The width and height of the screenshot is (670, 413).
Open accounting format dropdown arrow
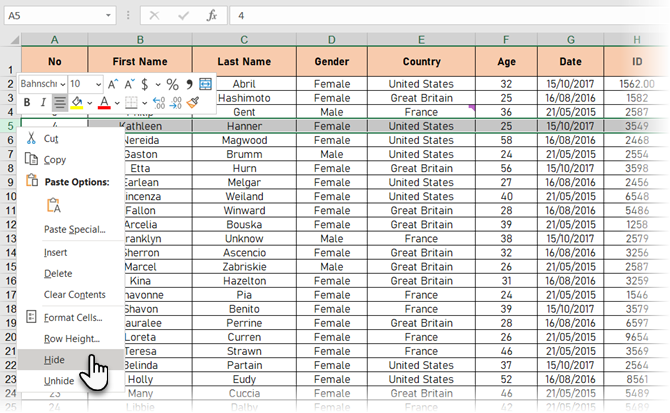[x=158, y=84]
